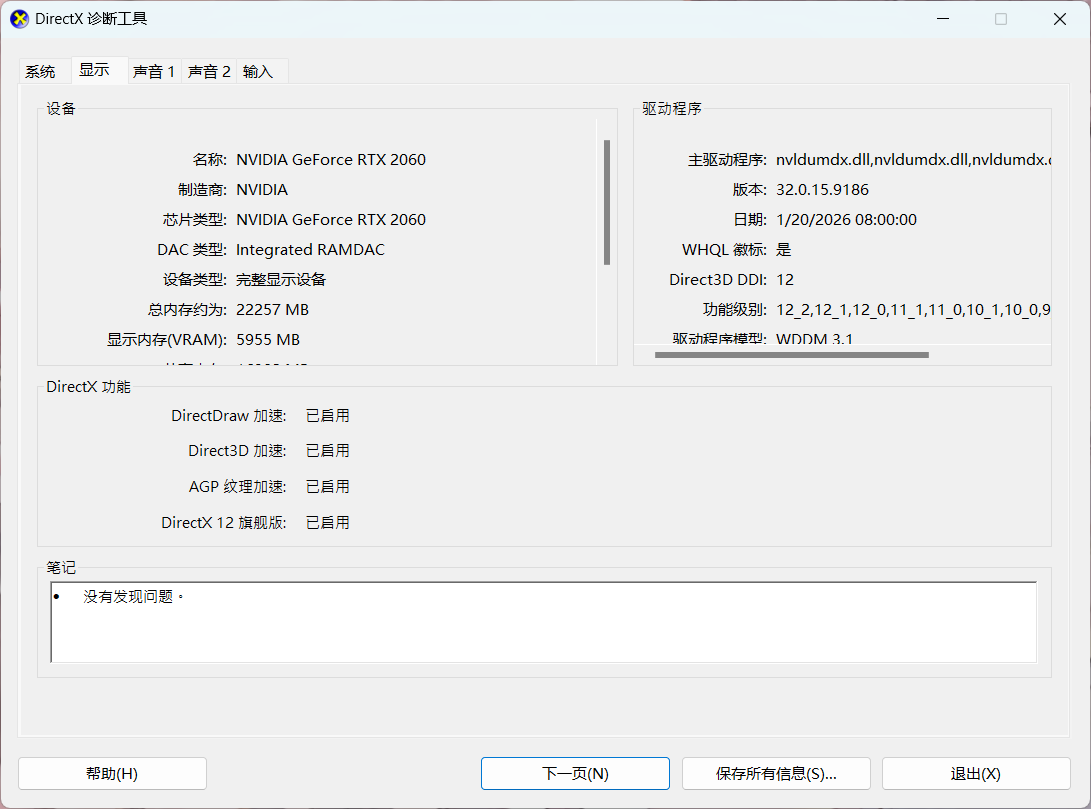This screenshot has width=1091, height=809.
Task: Click the Direct3D DDI value 12
Action: point(785,279)
